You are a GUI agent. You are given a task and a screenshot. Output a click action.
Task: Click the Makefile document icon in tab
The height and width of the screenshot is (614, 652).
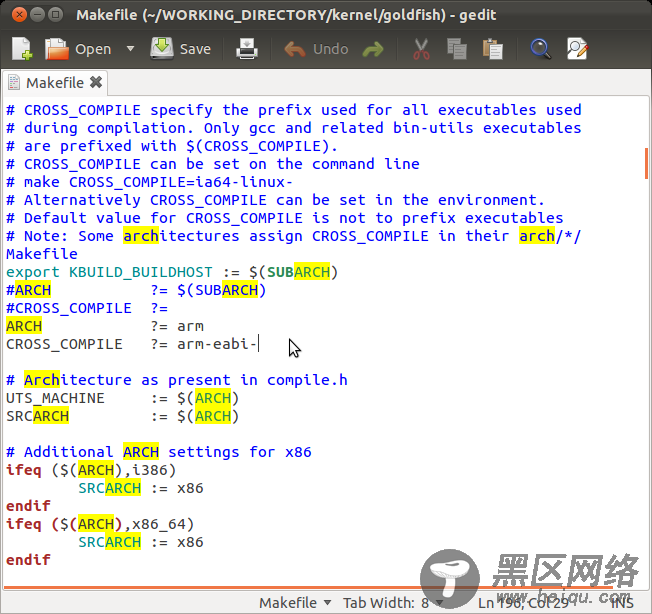pyautogui.click(x=14, y=82)
